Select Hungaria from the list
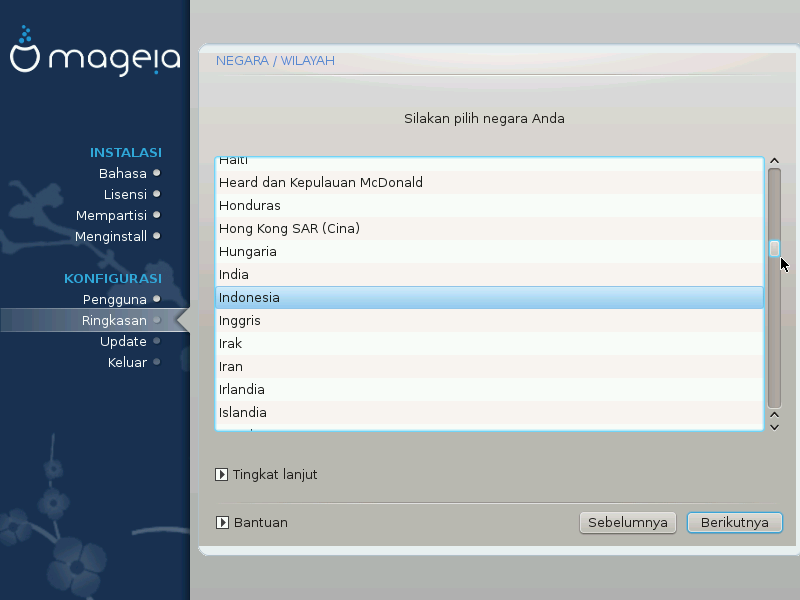This screenshot has width=800, height=600. (x=489, y=252)
